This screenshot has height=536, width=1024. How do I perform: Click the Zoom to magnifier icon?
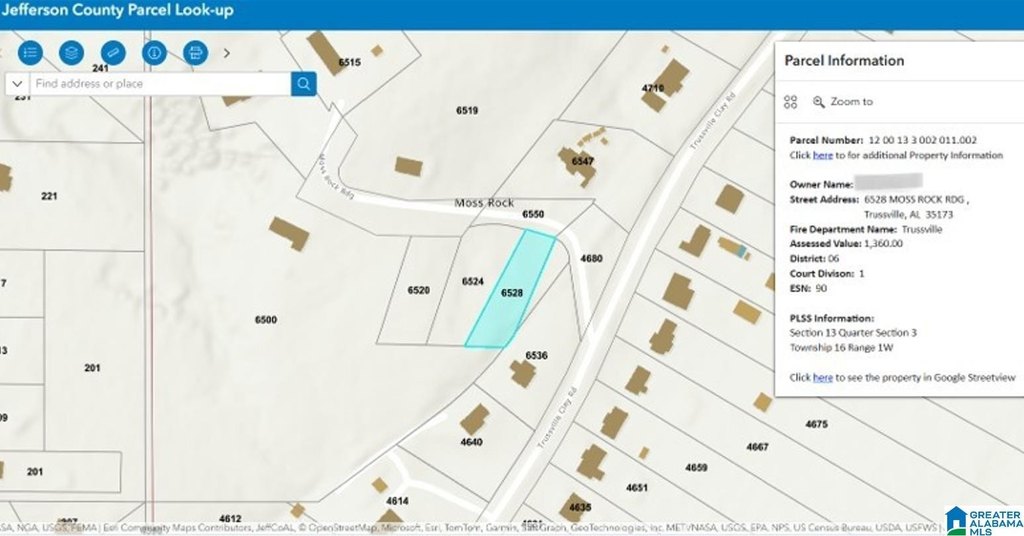click(x=818, y=102)
